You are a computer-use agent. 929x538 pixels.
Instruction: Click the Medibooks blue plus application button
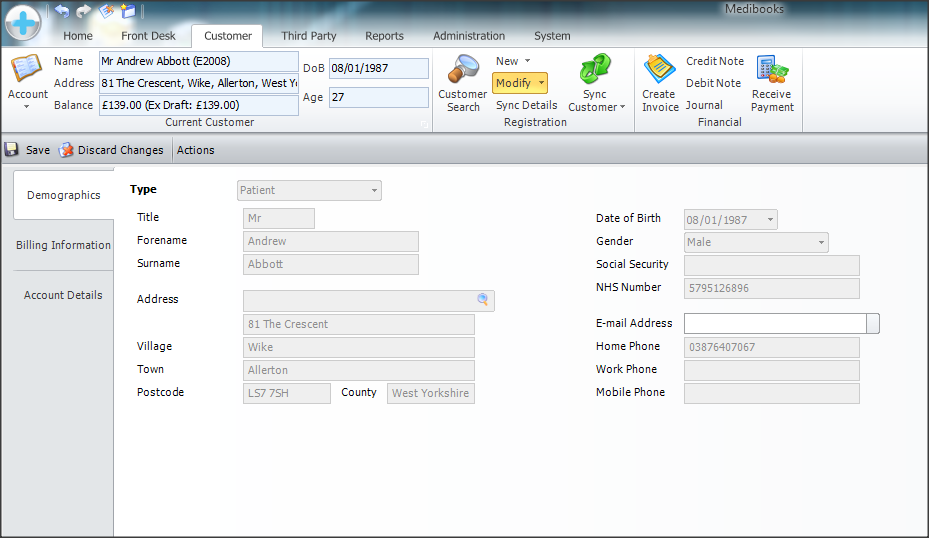[22, 21]
